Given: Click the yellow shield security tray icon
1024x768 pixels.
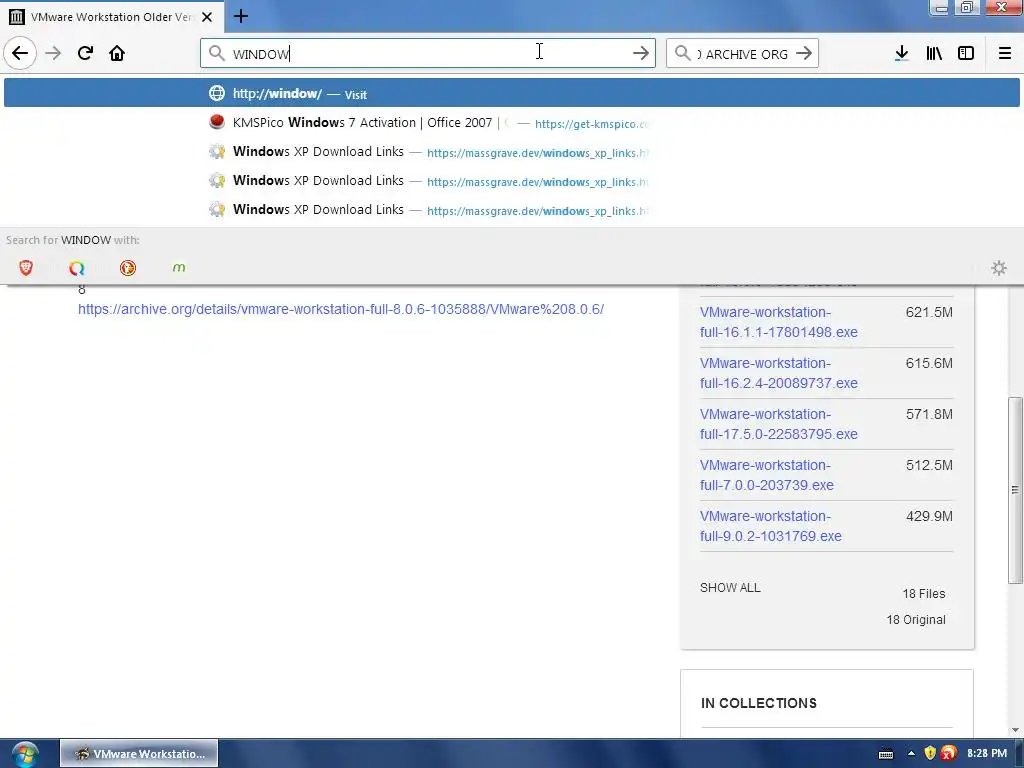Looking at the screenshot, I should pyautogui.click(x=930, y=754).
